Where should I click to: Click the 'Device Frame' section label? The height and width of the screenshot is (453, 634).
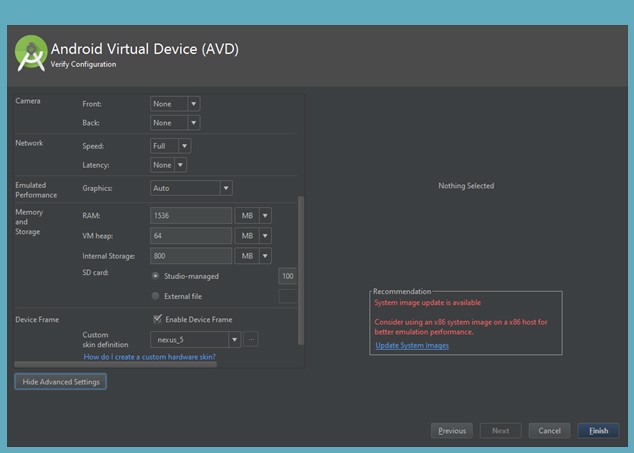tap(37, 320)
